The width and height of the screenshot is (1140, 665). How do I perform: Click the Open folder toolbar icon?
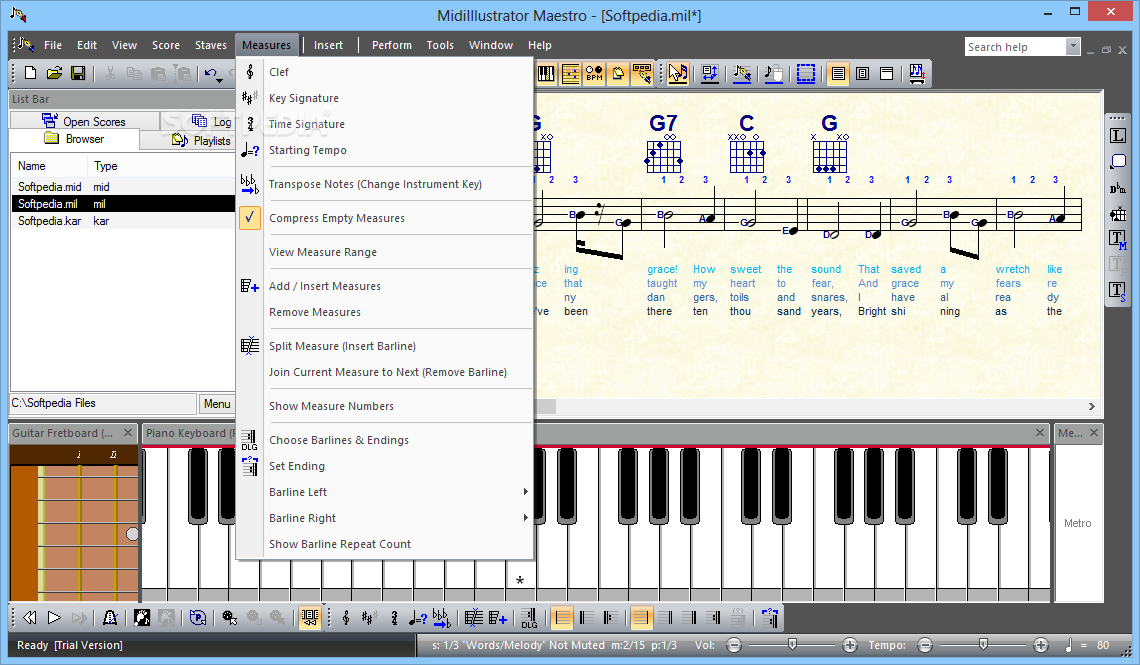point(55,73)
